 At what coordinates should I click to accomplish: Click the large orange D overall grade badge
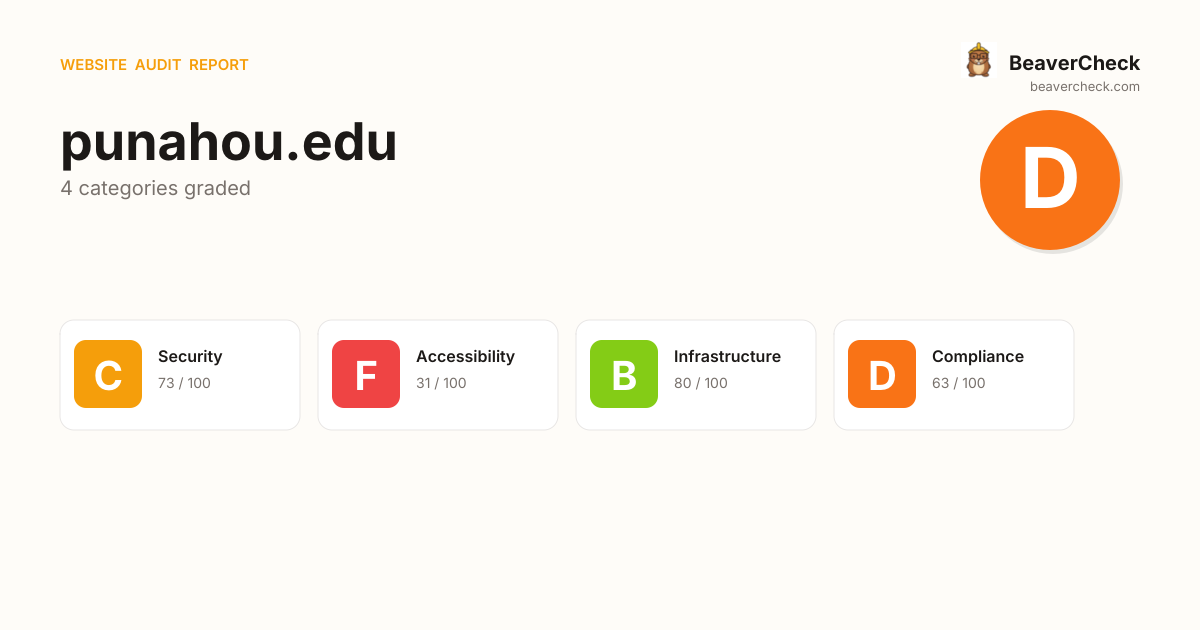click(x=1049, y=180)
